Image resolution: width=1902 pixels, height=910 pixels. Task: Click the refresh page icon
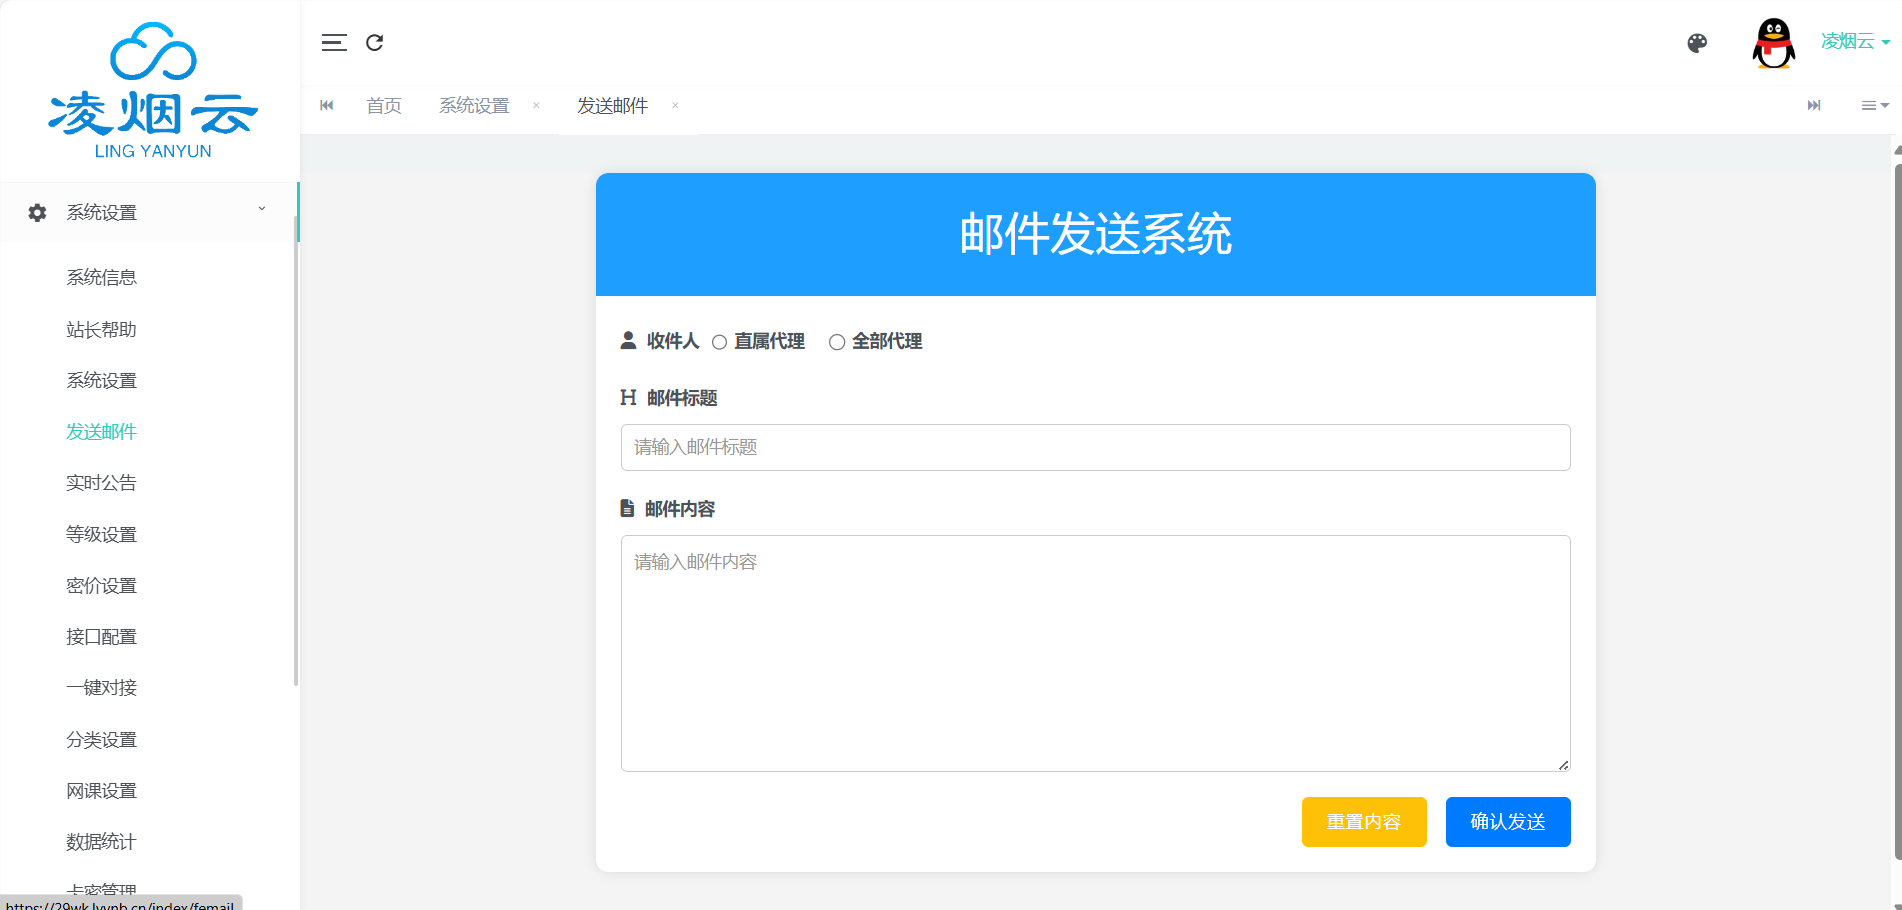point(375,43)
